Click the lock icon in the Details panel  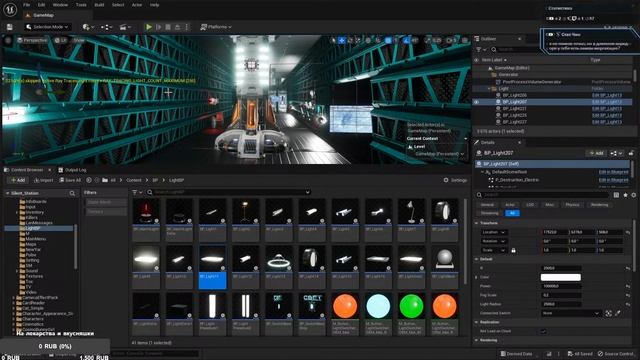[631, 153]
